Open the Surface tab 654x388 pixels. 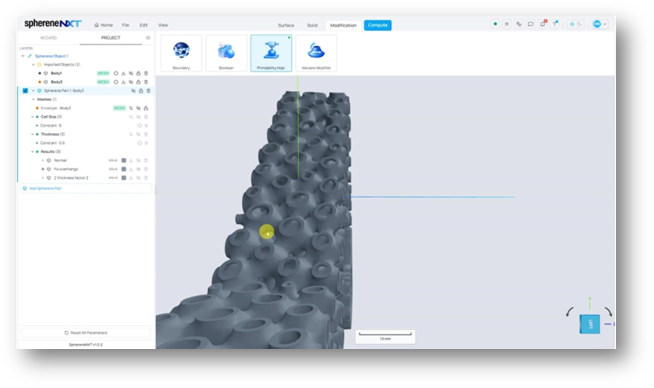tap(286, 25)
